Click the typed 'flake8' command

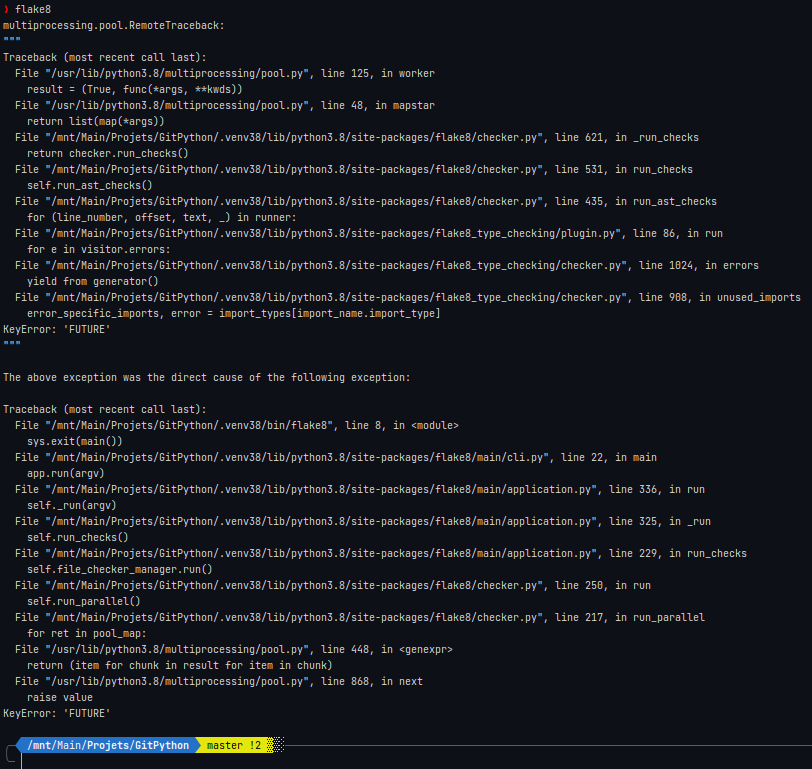tap(33, 9)
